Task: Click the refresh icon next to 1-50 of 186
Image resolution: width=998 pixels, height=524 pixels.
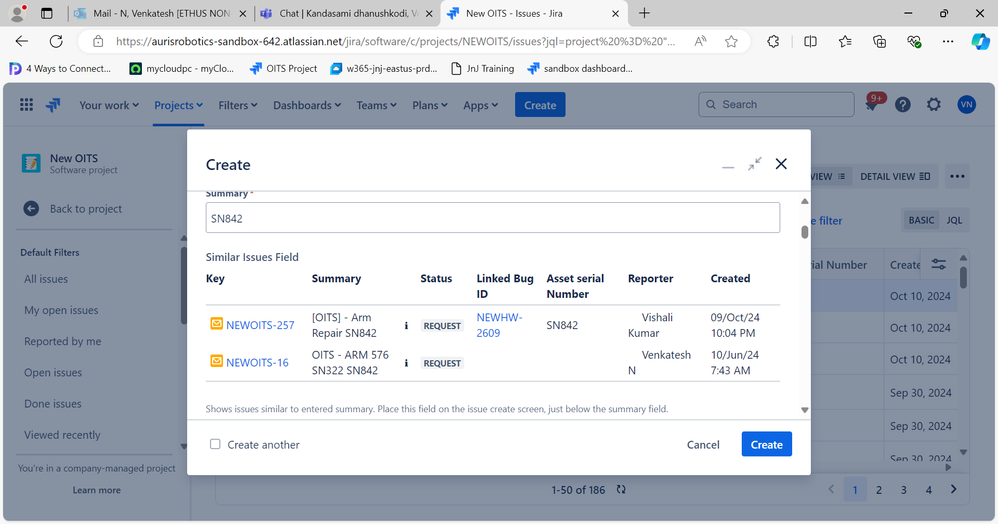Action: click(621, 490)
